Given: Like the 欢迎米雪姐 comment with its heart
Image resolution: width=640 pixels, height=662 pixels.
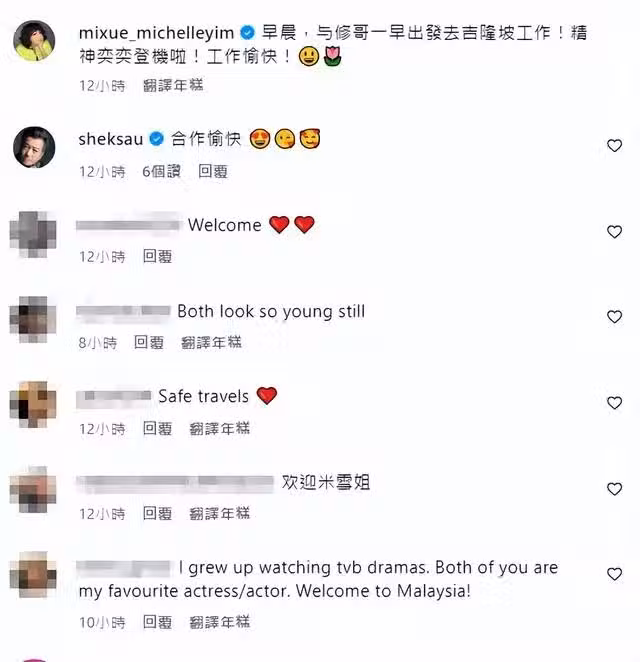Looking at the screenshot, I should (x=614, y=489).
